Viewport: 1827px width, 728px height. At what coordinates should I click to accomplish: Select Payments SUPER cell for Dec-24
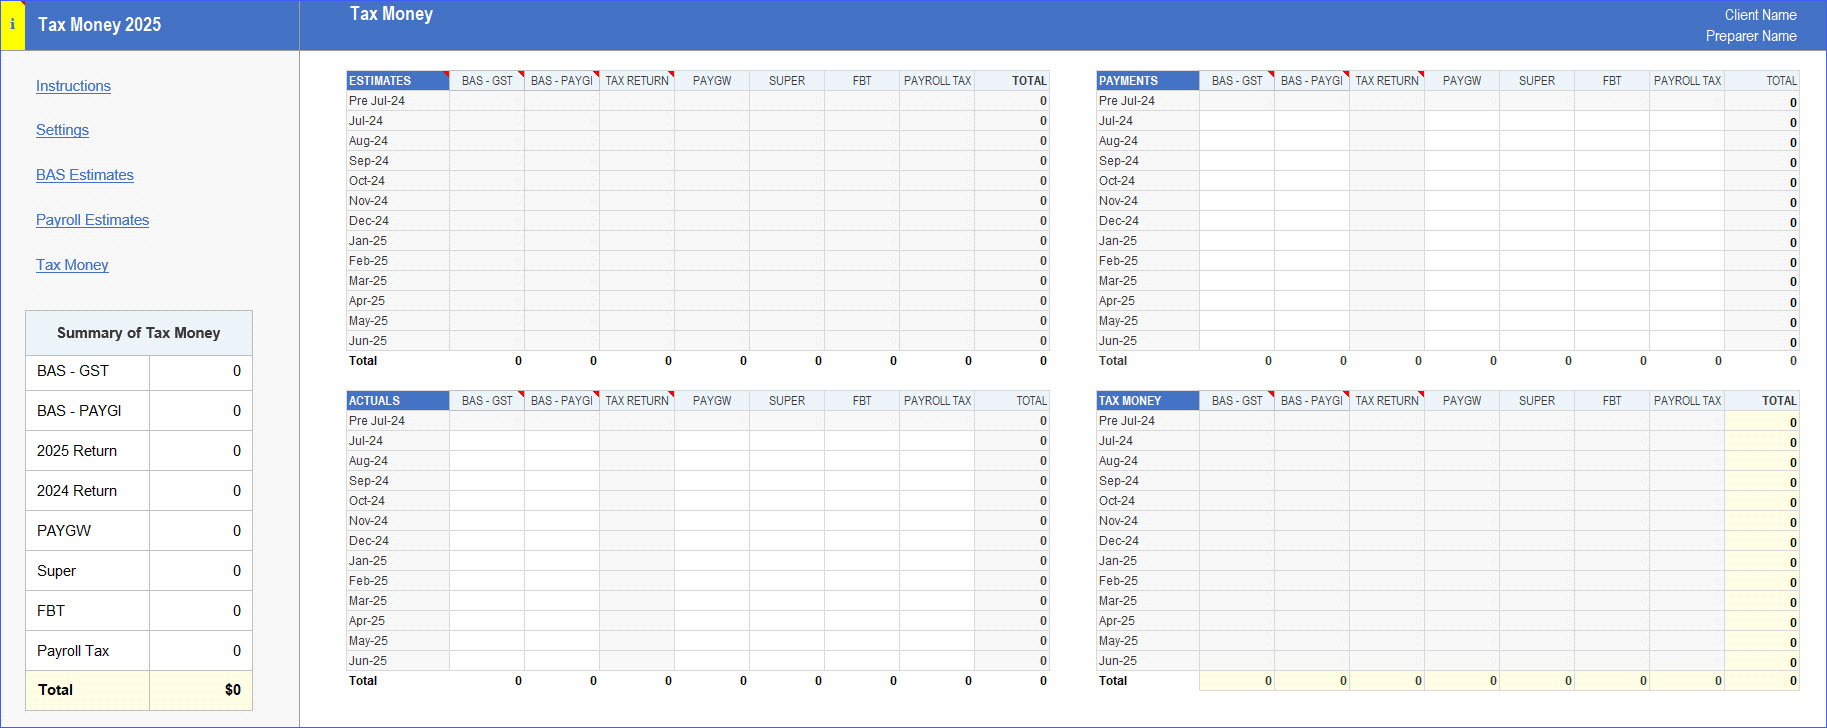pos(1537,221)
